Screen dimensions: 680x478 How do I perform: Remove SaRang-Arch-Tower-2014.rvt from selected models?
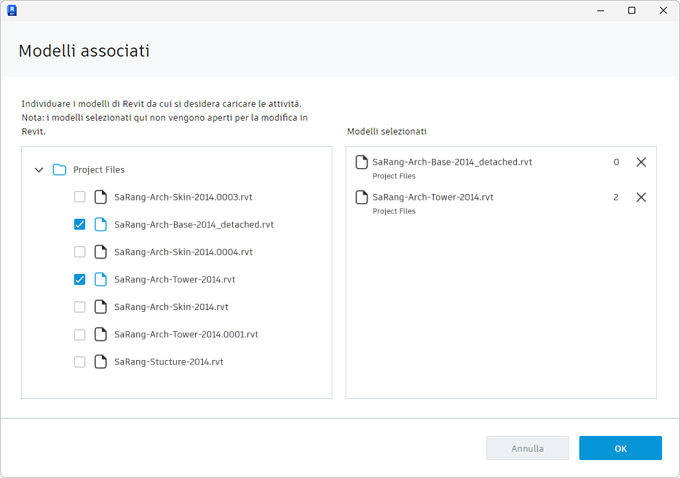(x=641, y=197)
